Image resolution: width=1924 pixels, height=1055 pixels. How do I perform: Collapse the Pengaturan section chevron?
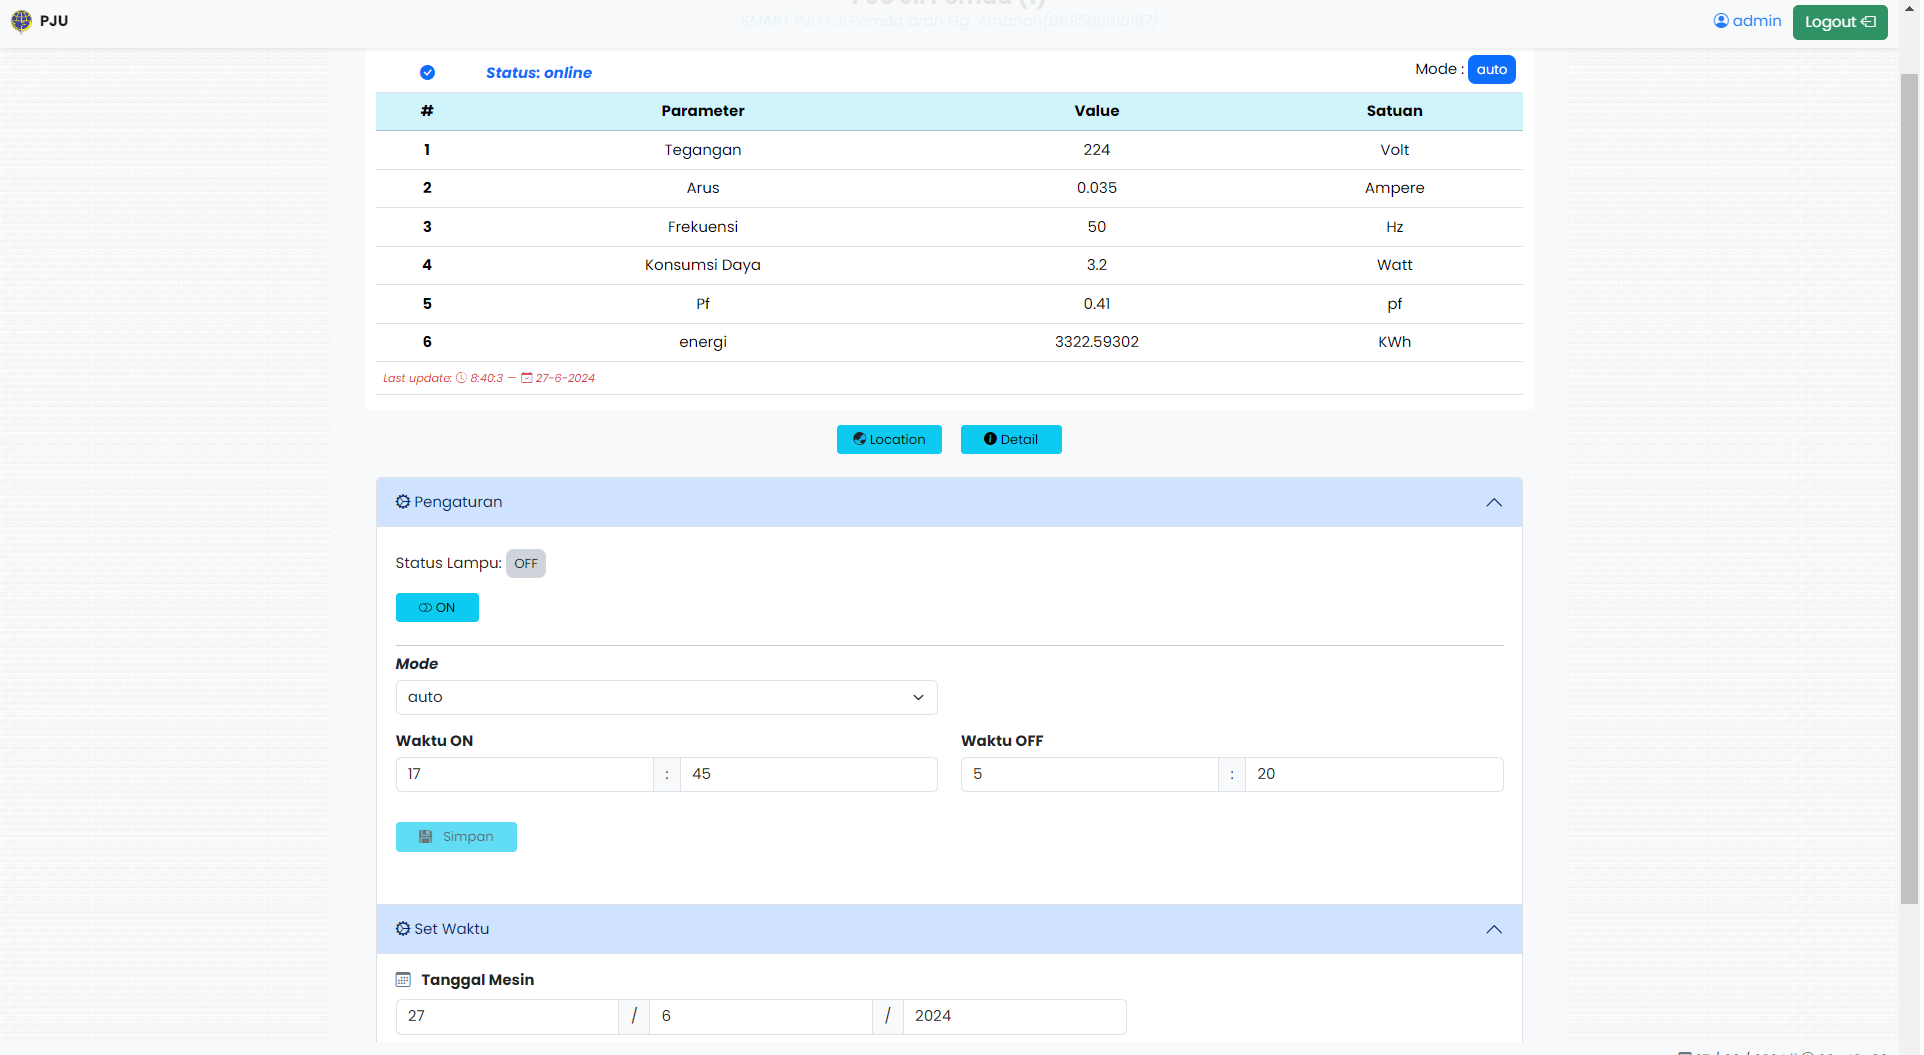[1493, 503]
